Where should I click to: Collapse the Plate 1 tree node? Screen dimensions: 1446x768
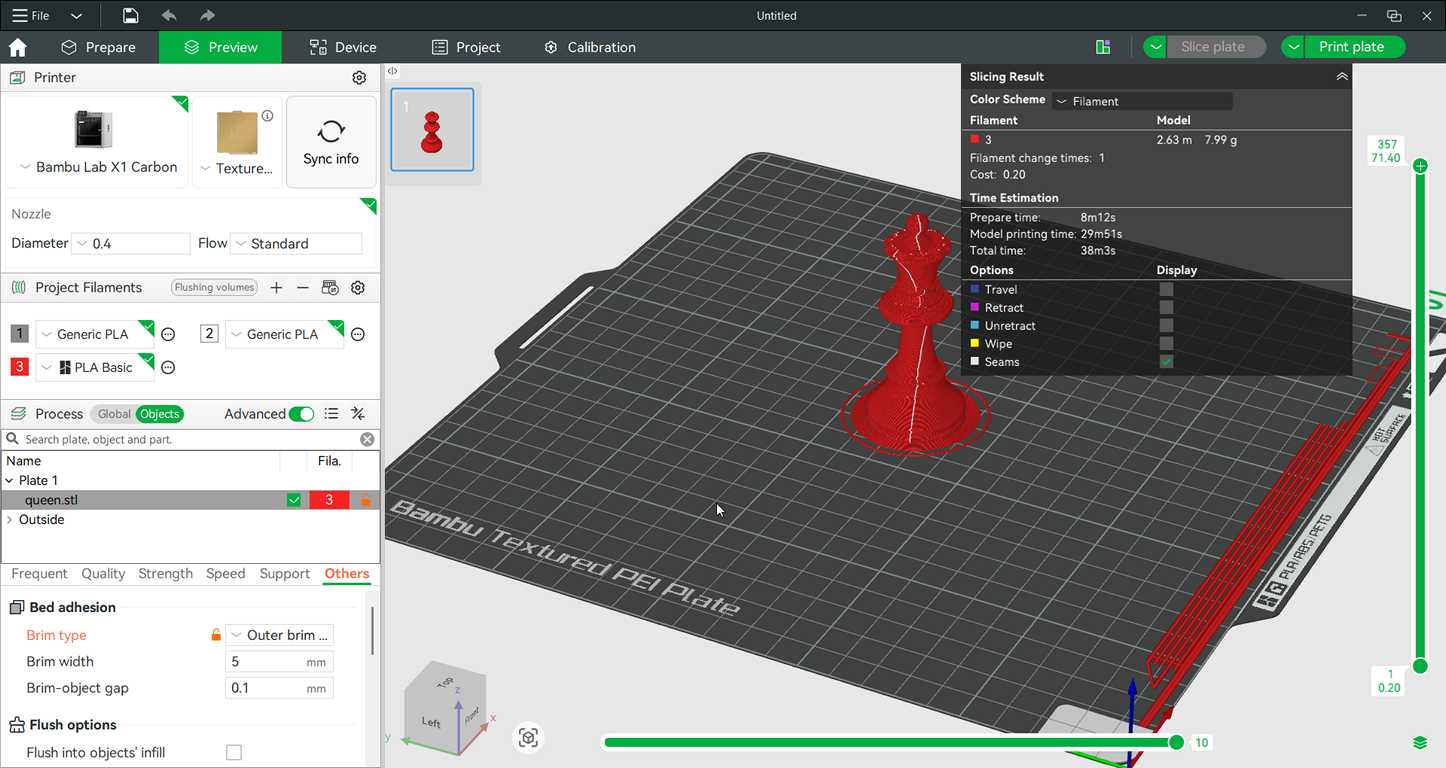10,481
